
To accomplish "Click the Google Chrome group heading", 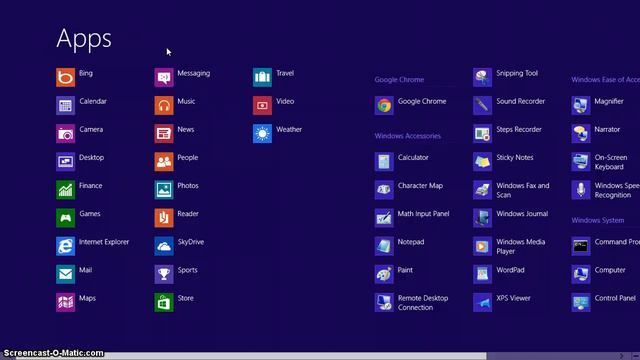I will coord(399,80).
